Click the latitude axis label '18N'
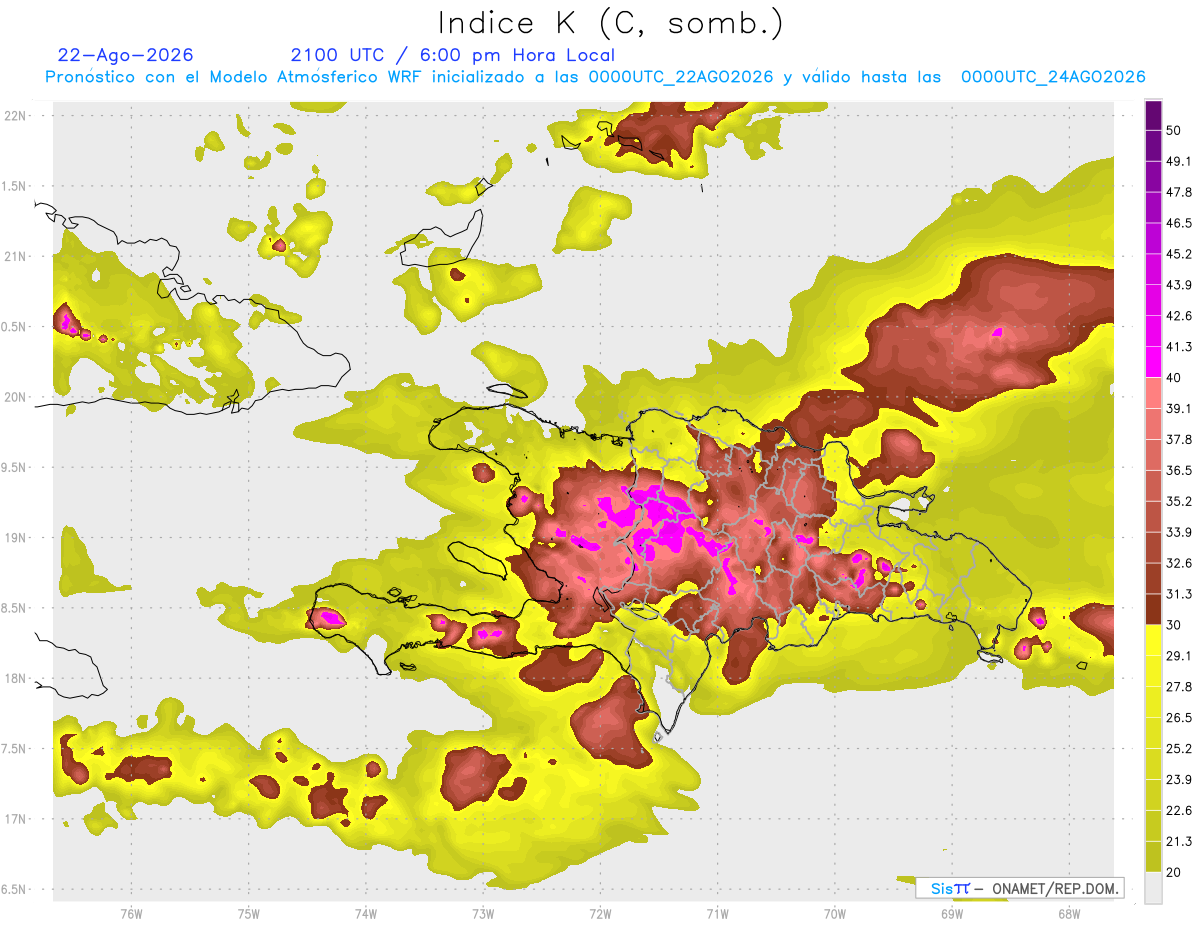The height and width of the screenshot is (927, 1200). 17,678
